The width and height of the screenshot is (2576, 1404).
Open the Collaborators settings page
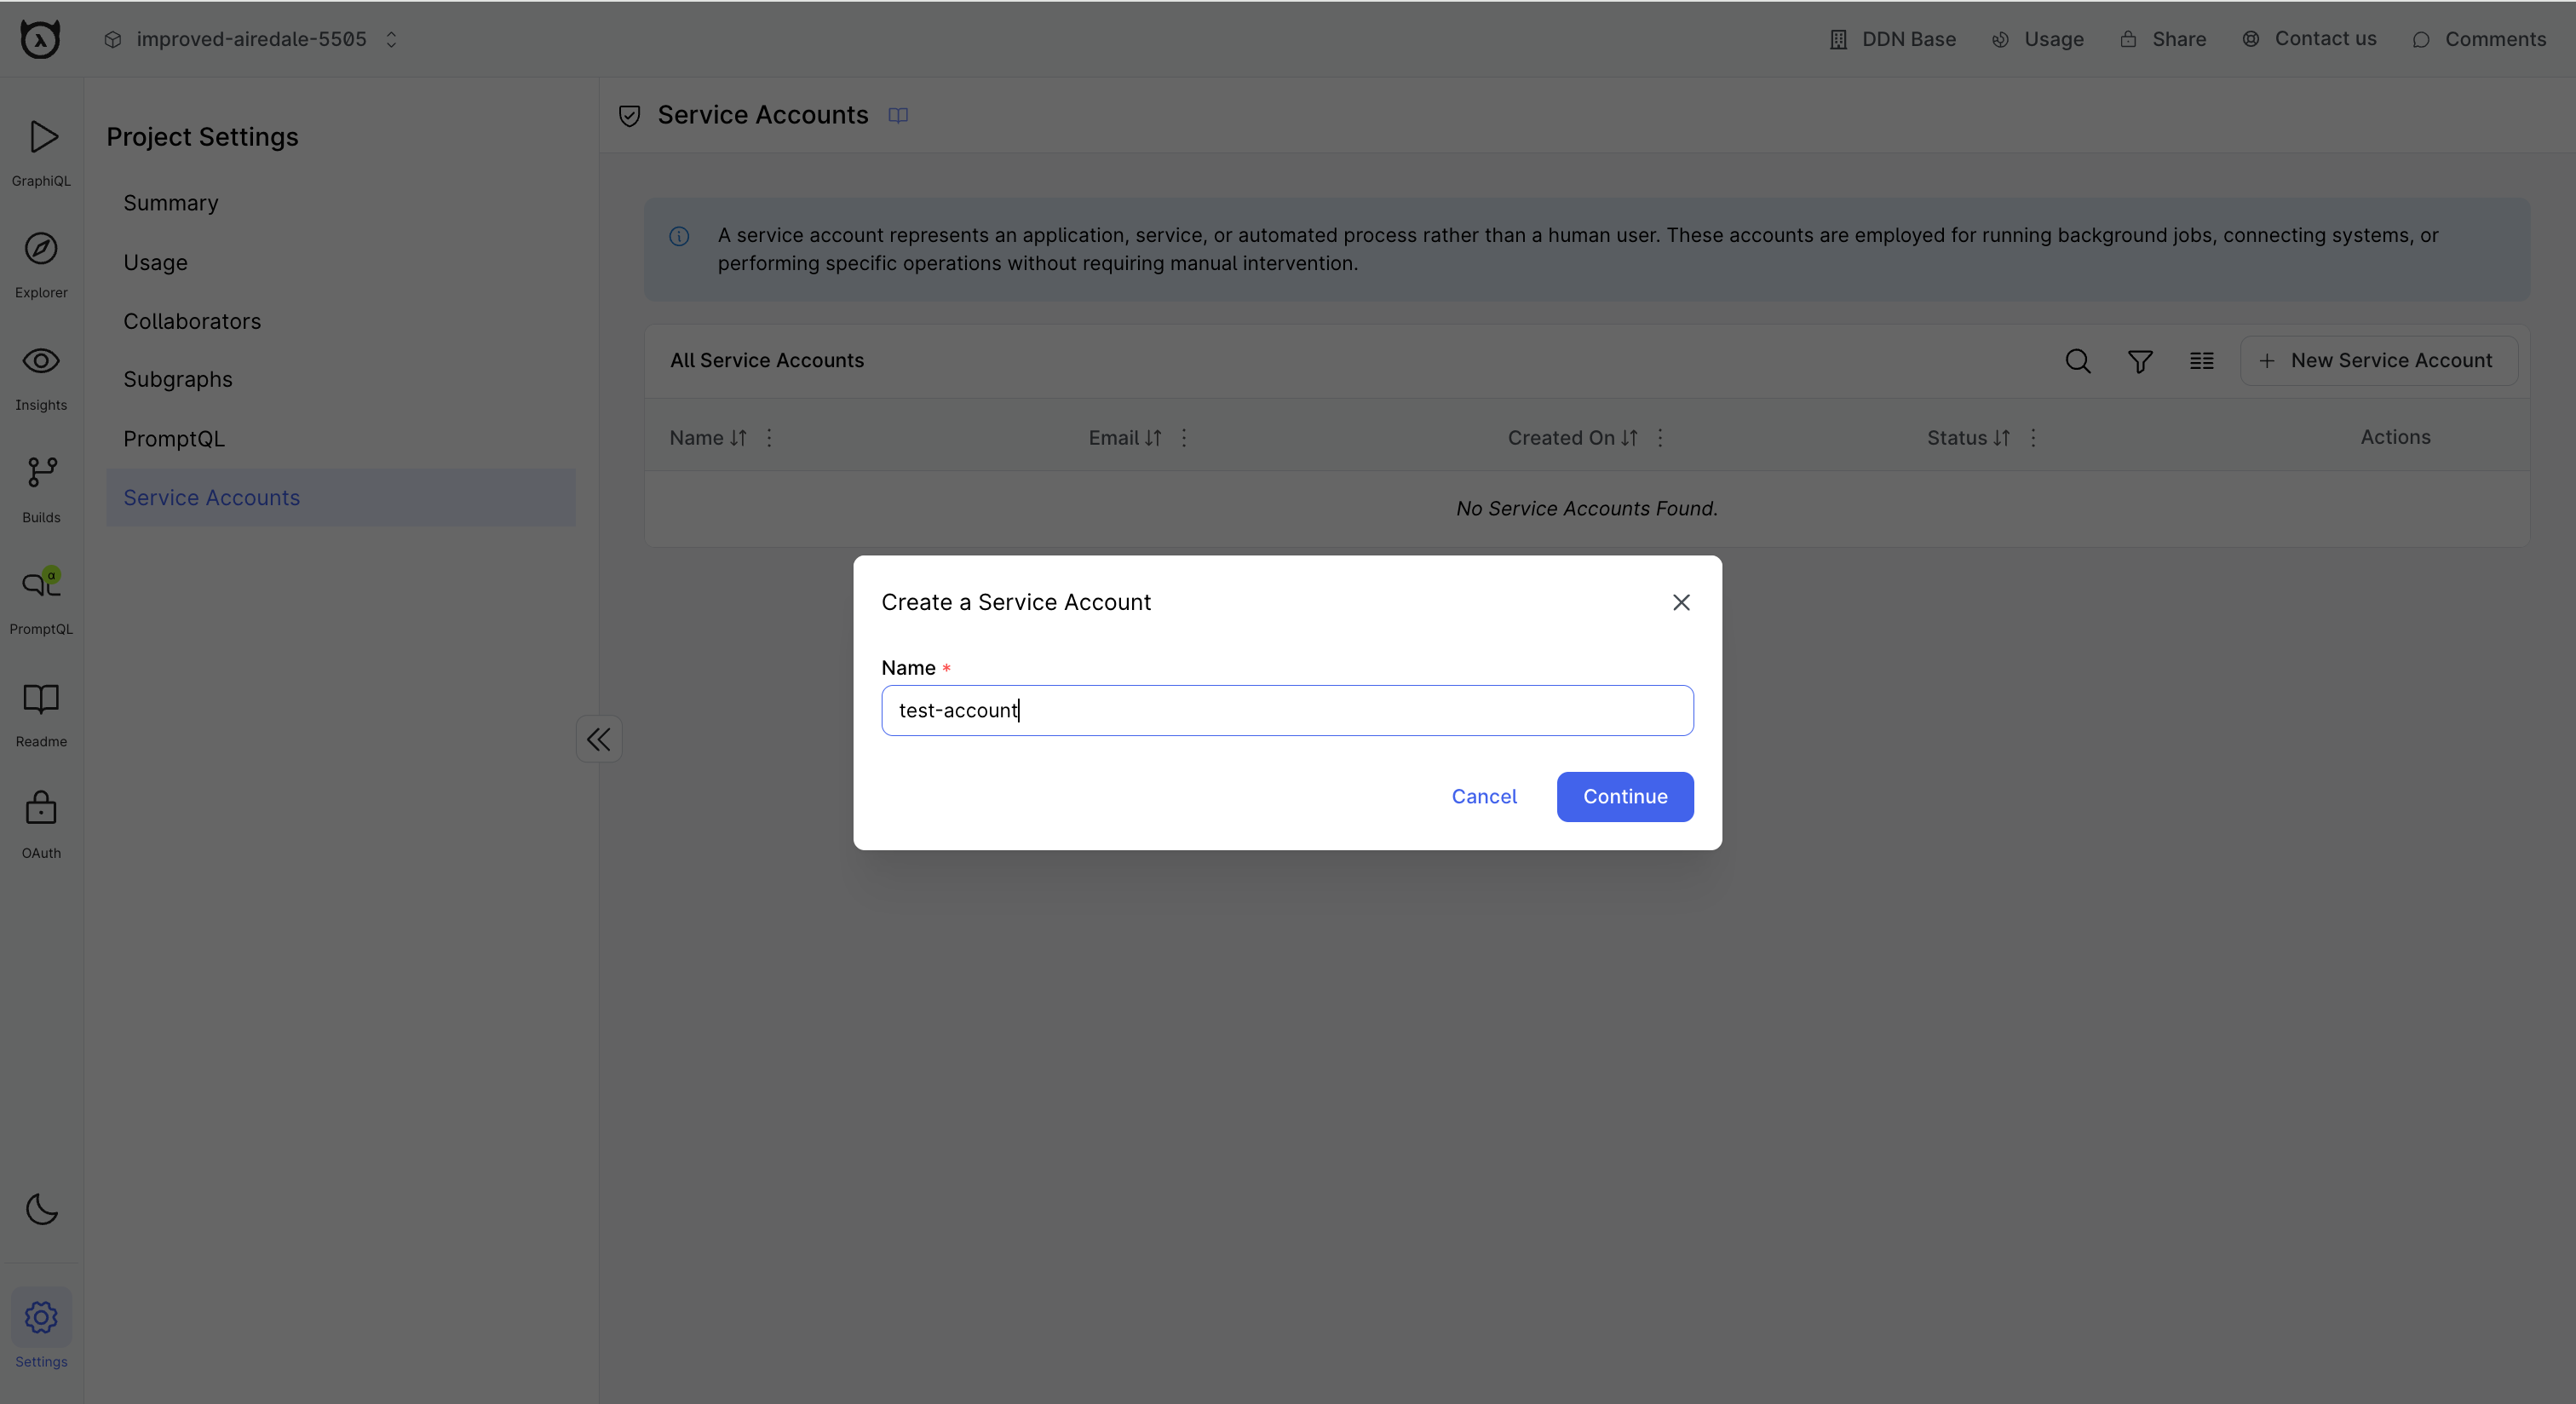192,321
